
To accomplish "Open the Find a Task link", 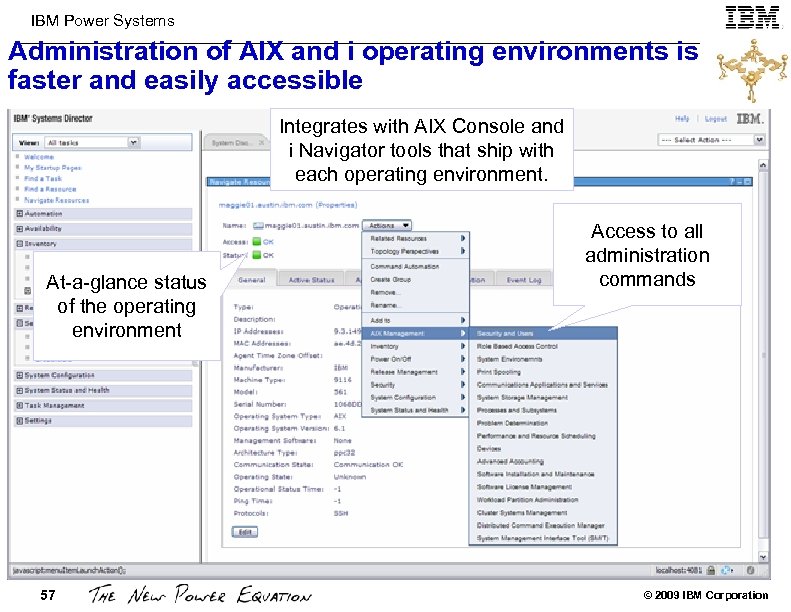I will click(x=43, y=179).
